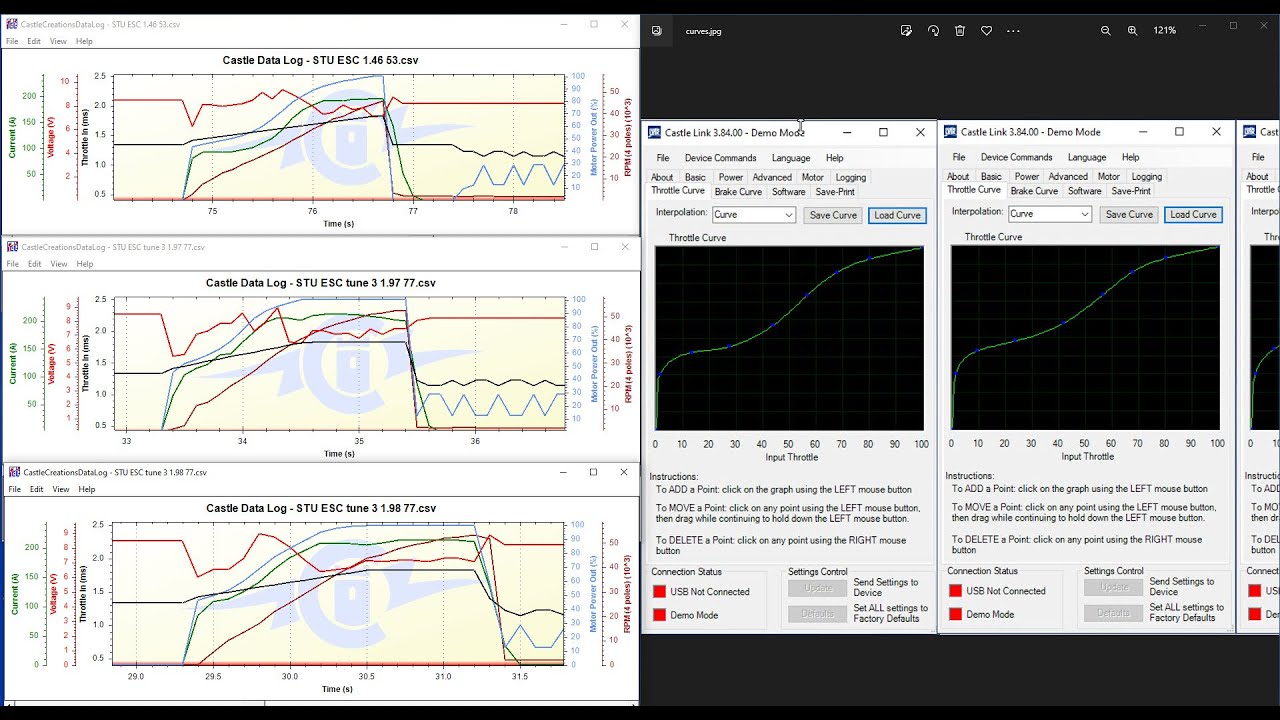
Task: Click the middle Castle Link window's title icon
Action: point(950,132)
